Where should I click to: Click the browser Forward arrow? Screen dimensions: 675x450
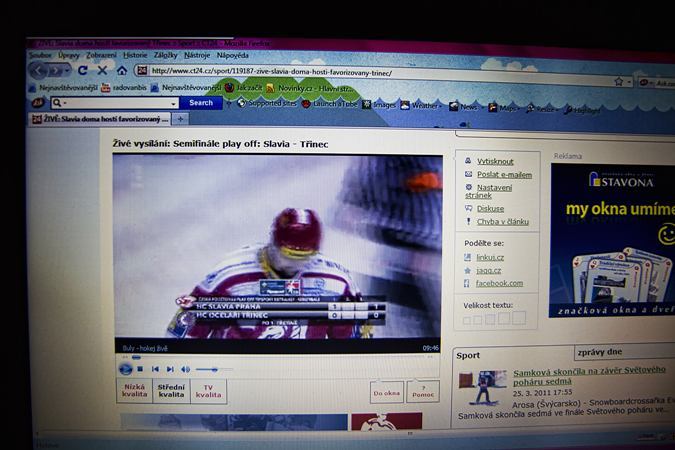pos(56,70)
